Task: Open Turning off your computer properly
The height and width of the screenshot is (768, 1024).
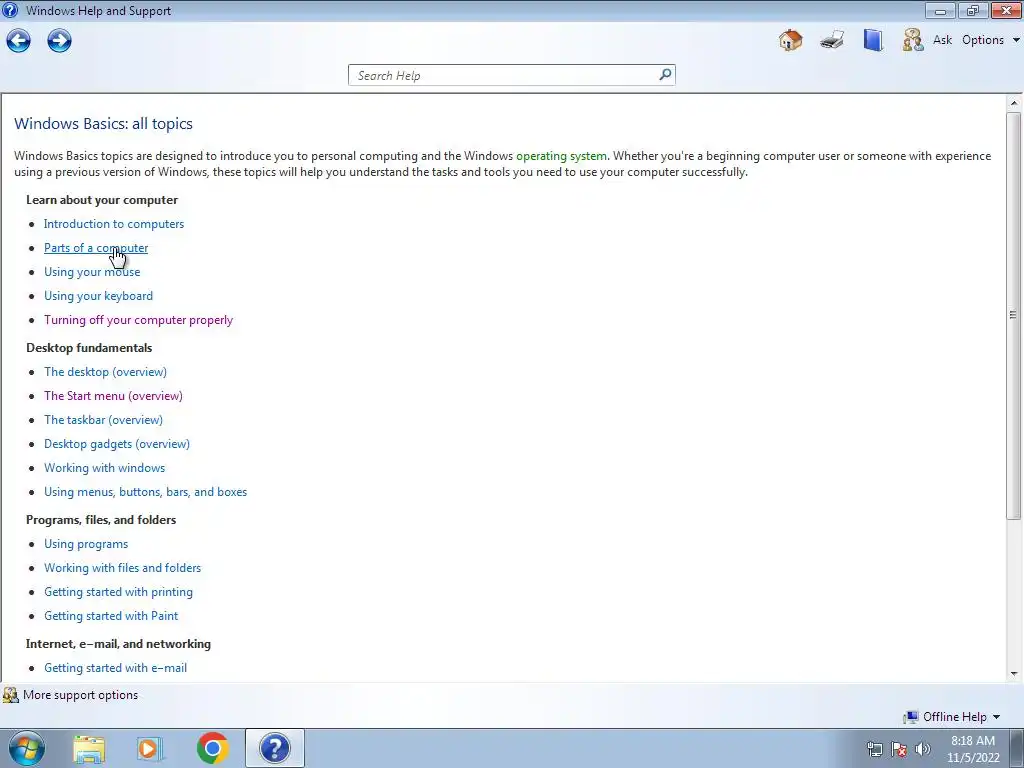Action: (138, 320)
